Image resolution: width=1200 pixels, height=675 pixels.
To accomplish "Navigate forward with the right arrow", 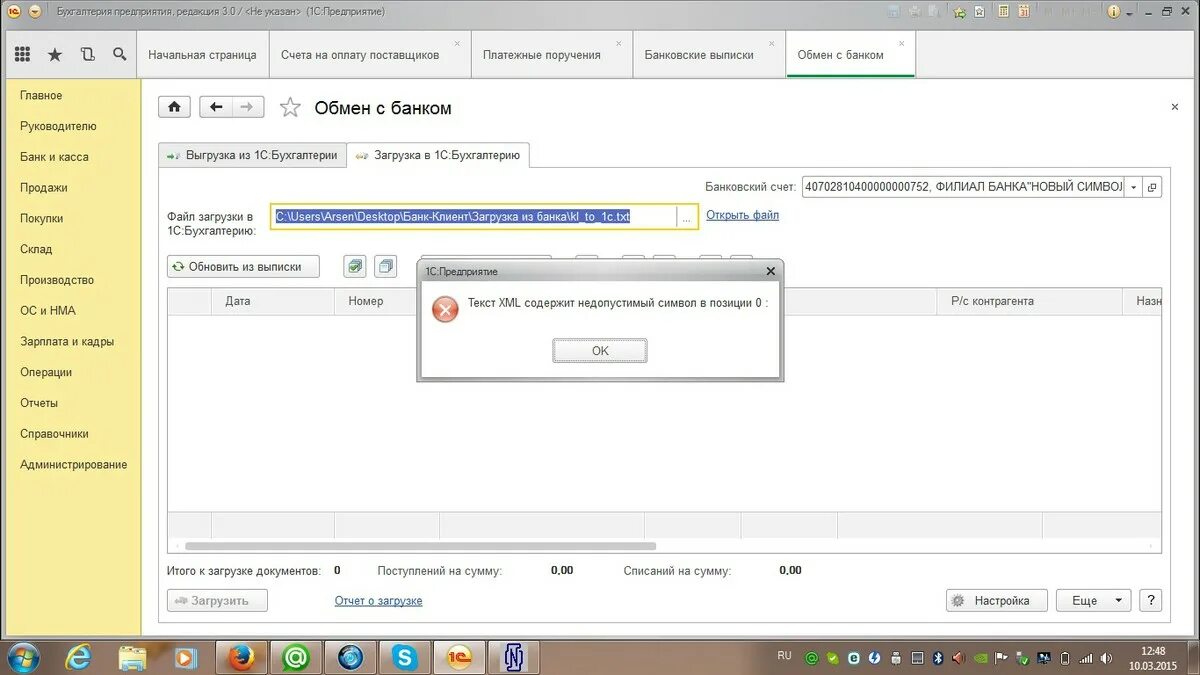I will coord(248,107).
